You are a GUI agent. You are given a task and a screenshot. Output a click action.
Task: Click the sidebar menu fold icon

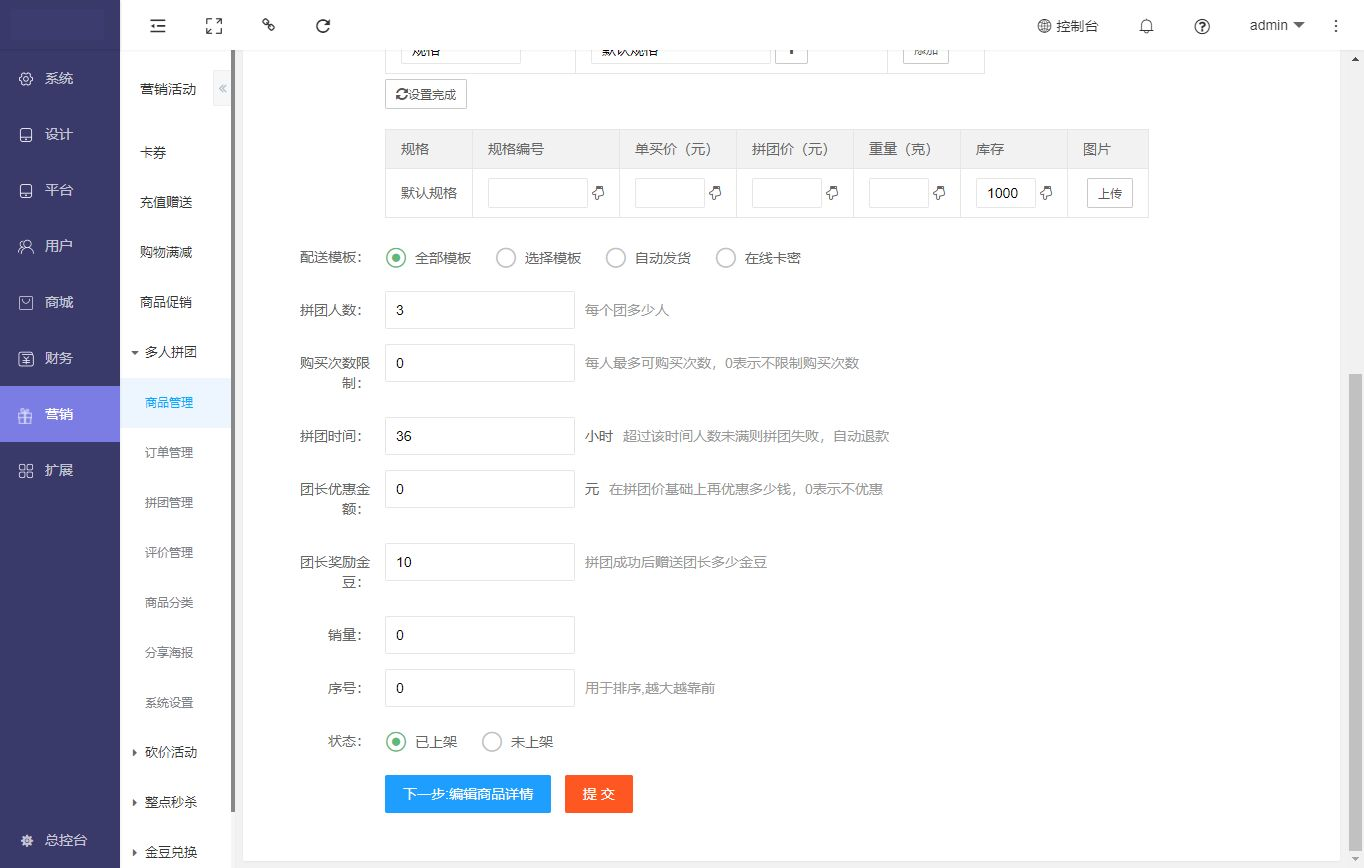point(158,26)
